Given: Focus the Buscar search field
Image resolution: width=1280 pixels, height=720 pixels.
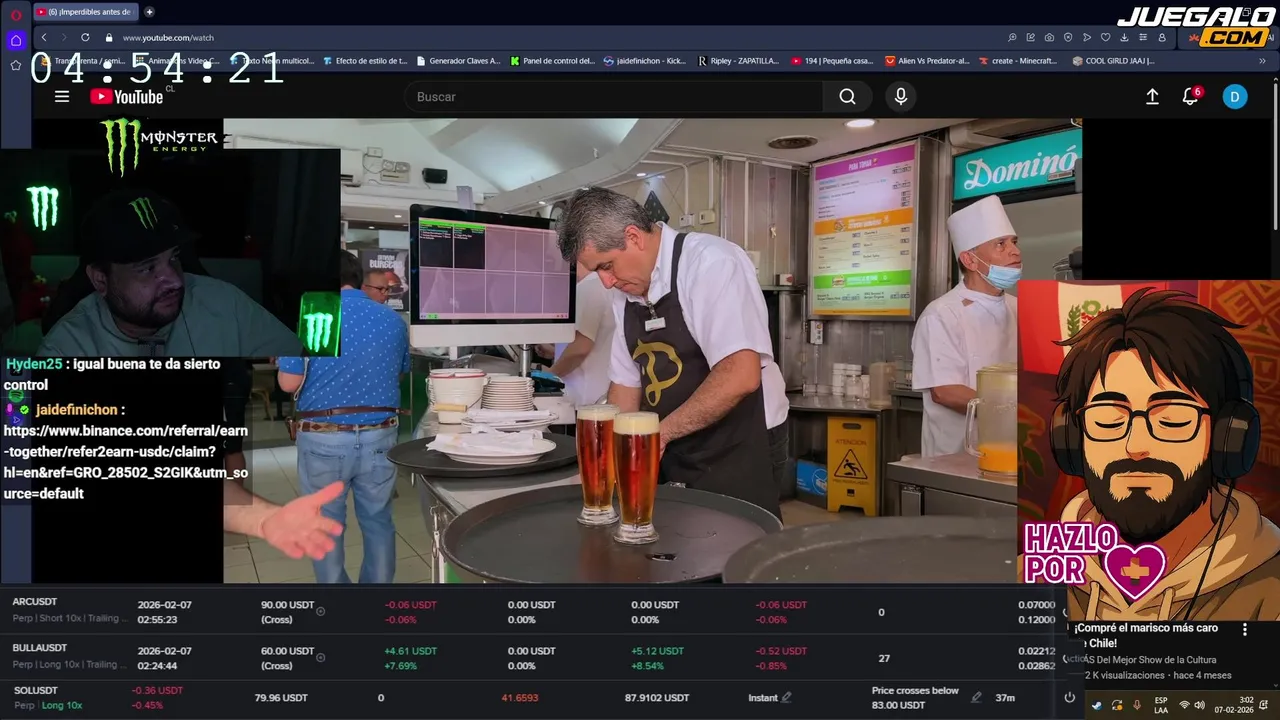Looking at the screenshot, I should pyautogui.click(x=614, y=96).
